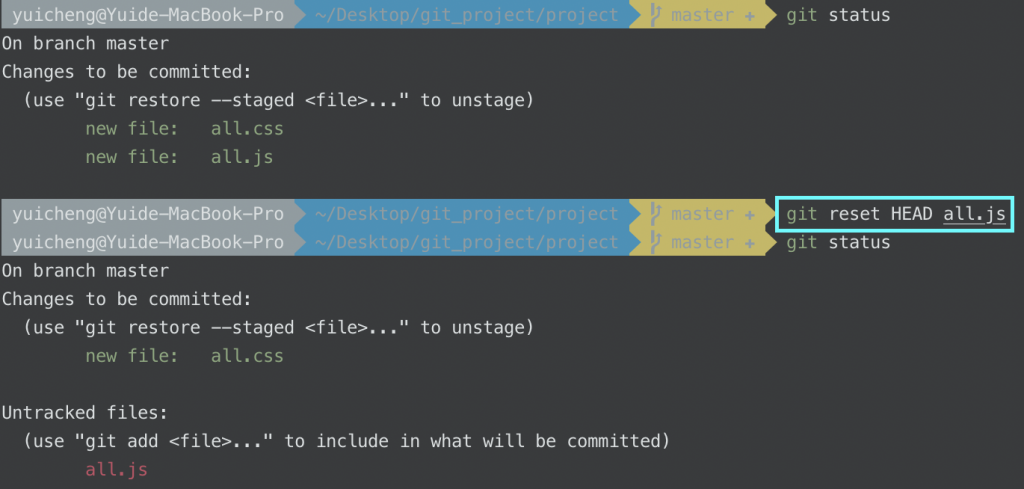Click the first git status command text
This screenshot has width=1024, height=489.
(x=838, y=16)
